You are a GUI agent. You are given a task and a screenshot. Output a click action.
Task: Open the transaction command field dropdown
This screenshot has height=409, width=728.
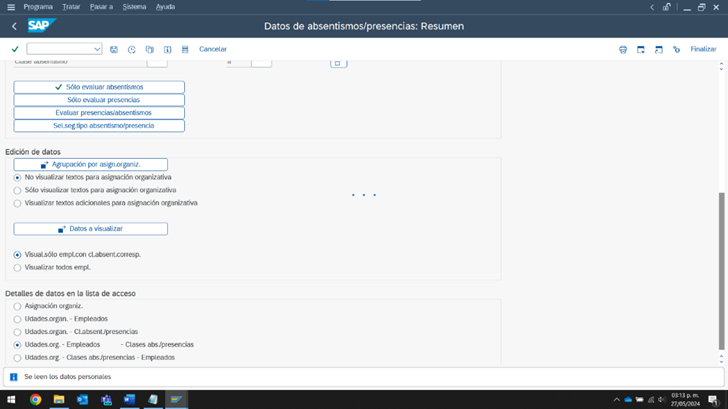tap(97, 49)
